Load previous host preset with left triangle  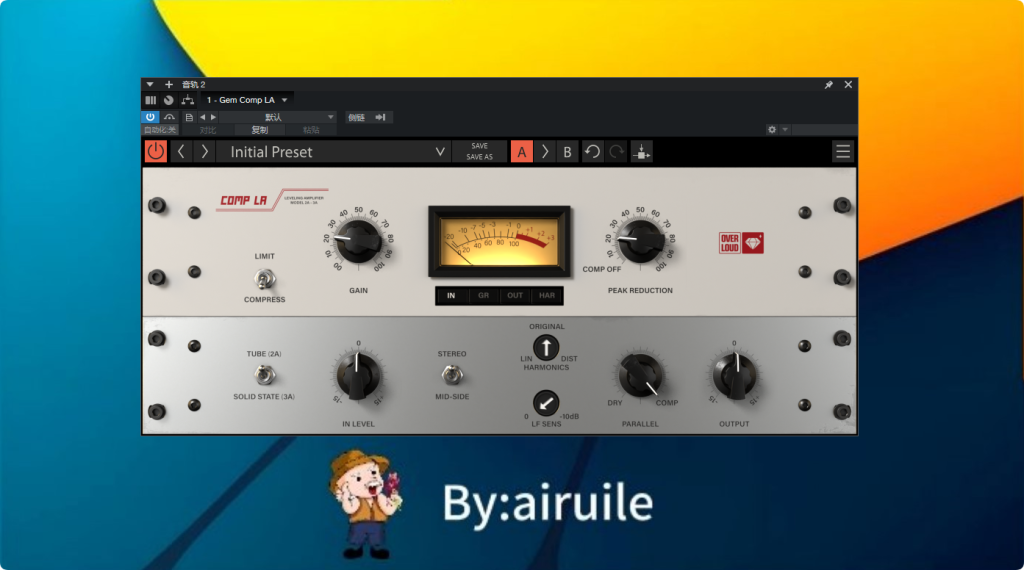click(202, 118)
